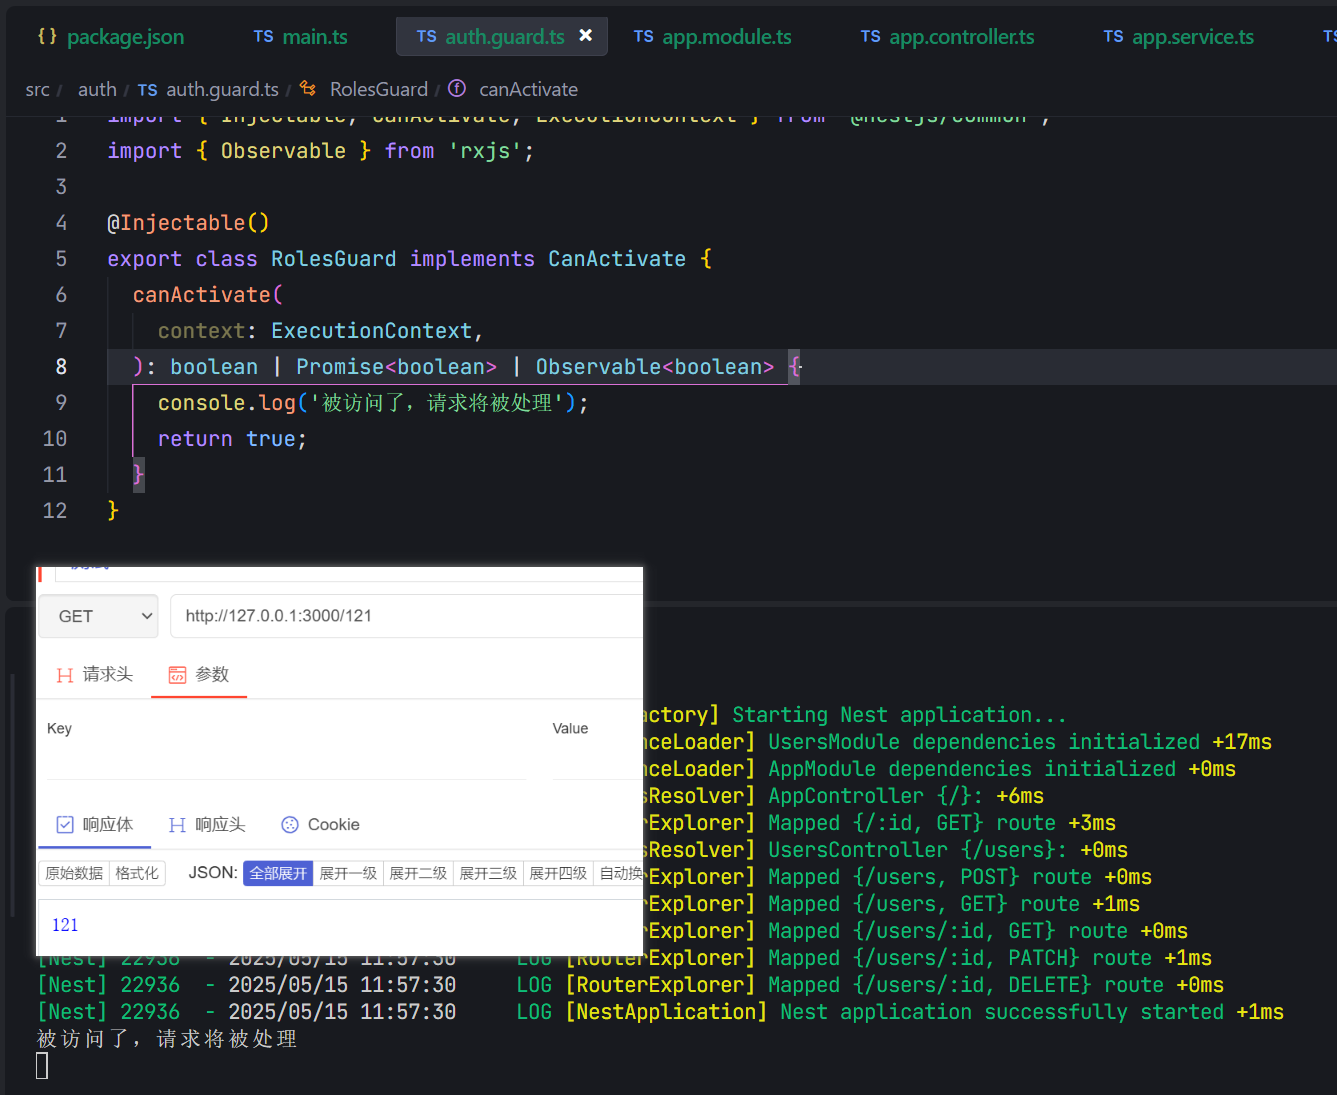1337x1095 pixels.
Task: Click the 响应体 checkmark icon
Action: tap(65, 825)
